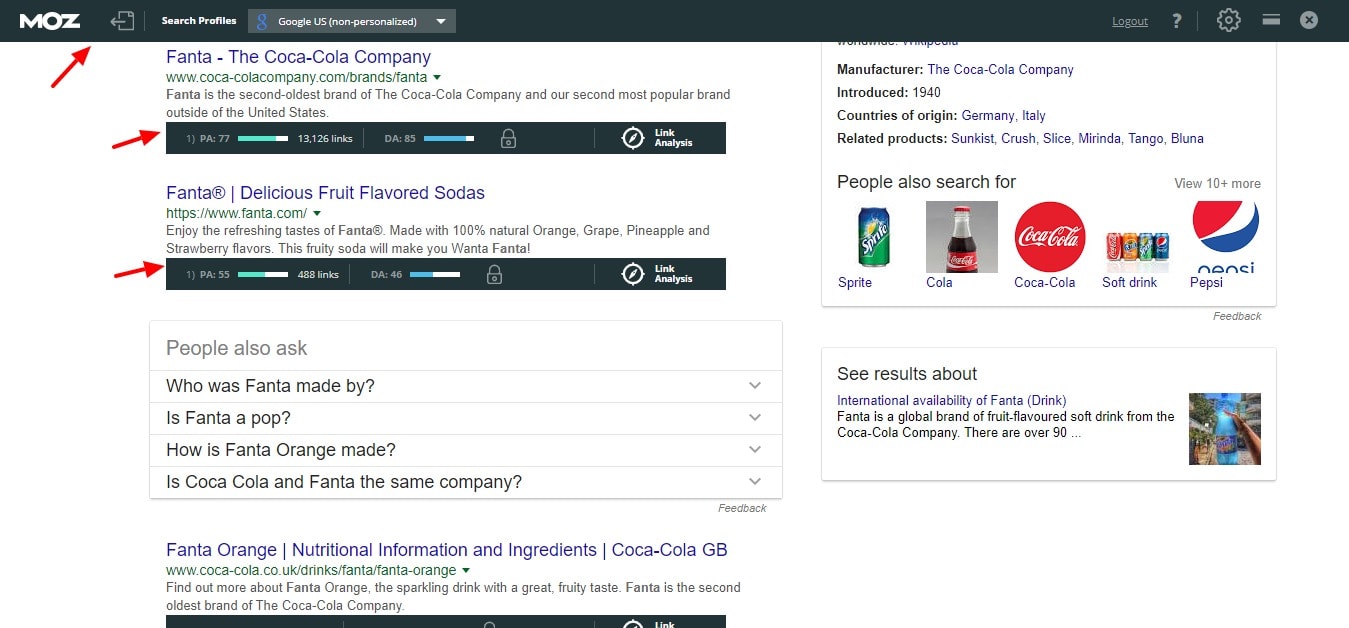Click Link Analysis for the fanta.com result
The height and width of the screenshot is (628, 1349).
point(658,274)
